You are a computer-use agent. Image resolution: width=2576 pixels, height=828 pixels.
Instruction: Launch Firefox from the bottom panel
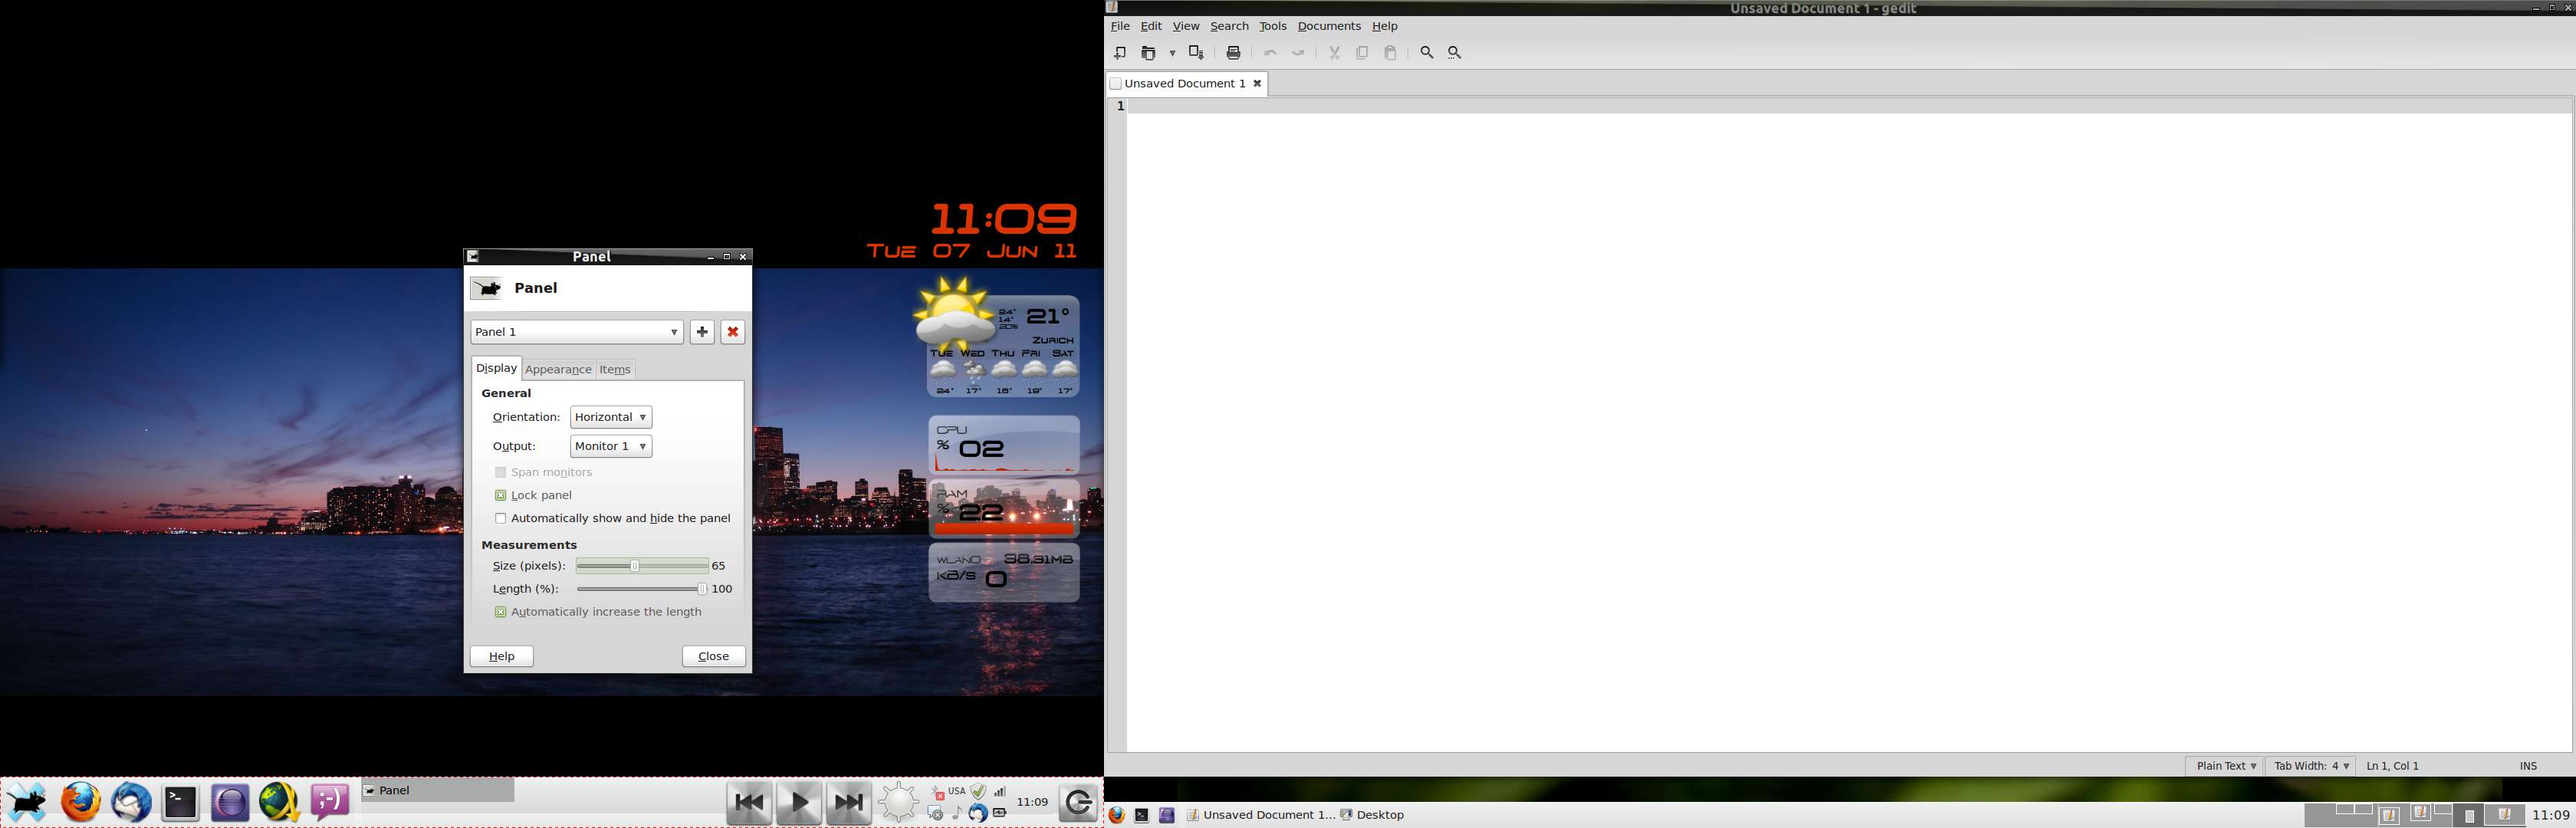tap(81, 802)
